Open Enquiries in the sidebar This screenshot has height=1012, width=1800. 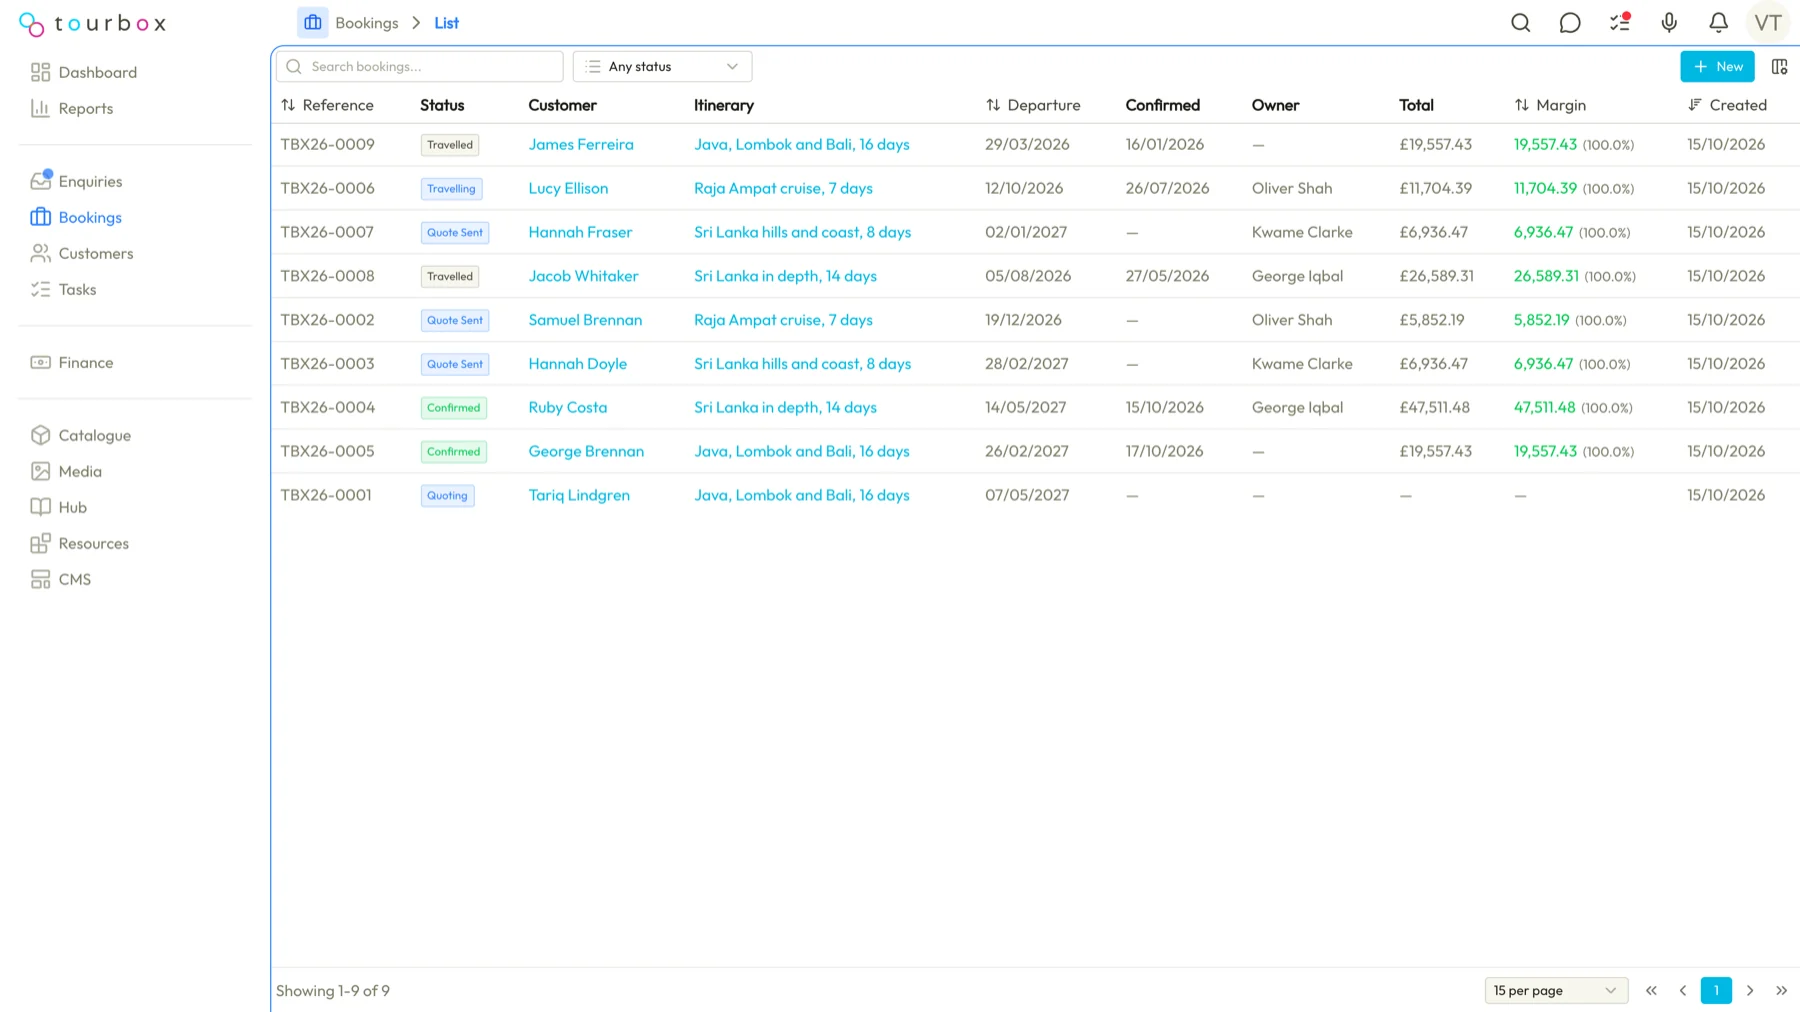click(91, 181)
